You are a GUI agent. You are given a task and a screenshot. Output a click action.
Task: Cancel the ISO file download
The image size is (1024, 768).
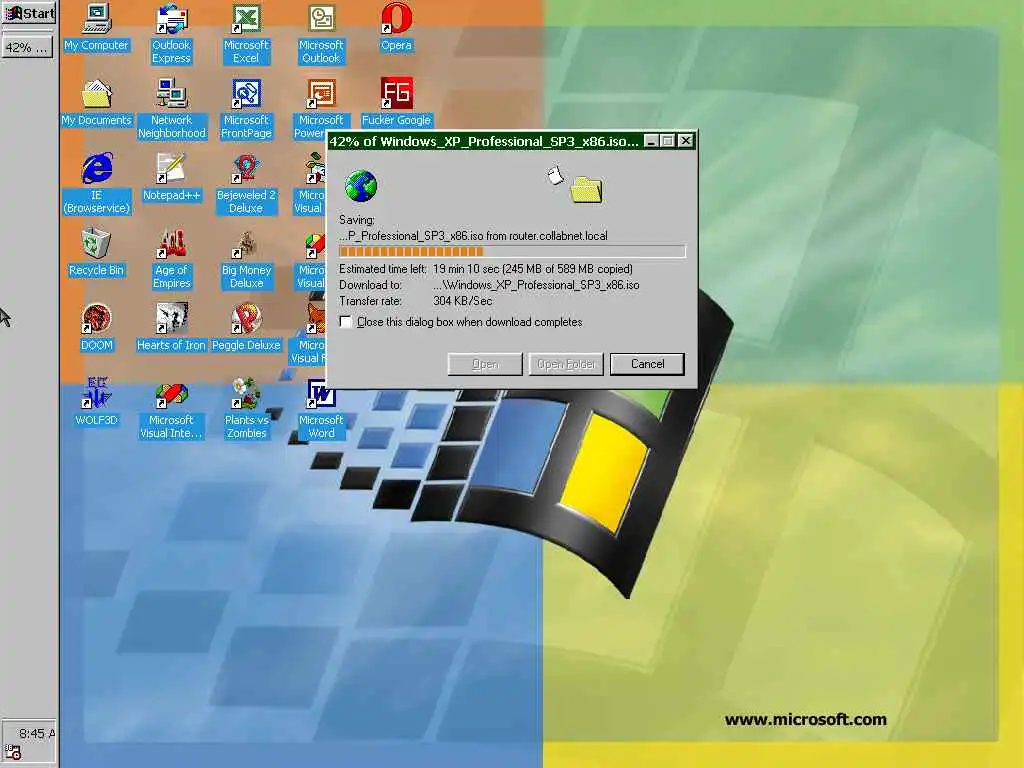(647, 364)
